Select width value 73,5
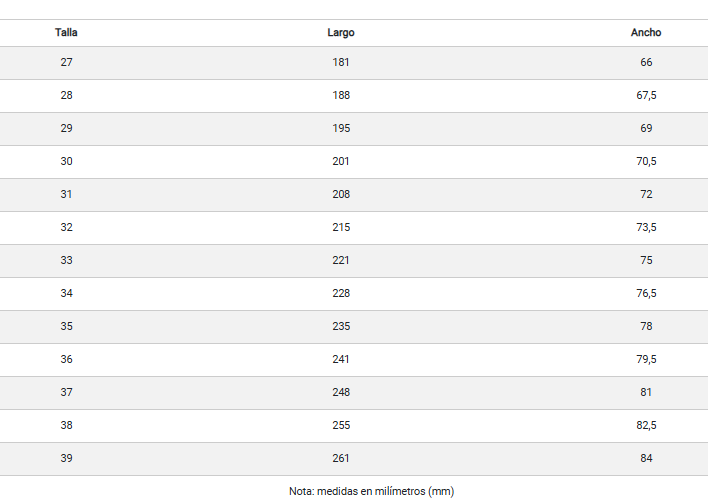The image size is (708, 502). [646, 227]
